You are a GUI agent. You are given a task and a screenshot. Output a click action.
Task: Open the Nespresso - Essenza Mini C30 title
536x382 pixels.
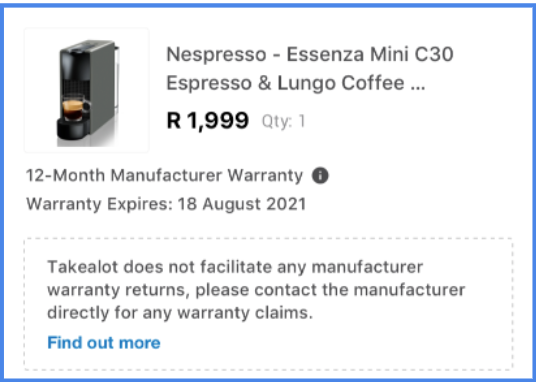(310, 54)
